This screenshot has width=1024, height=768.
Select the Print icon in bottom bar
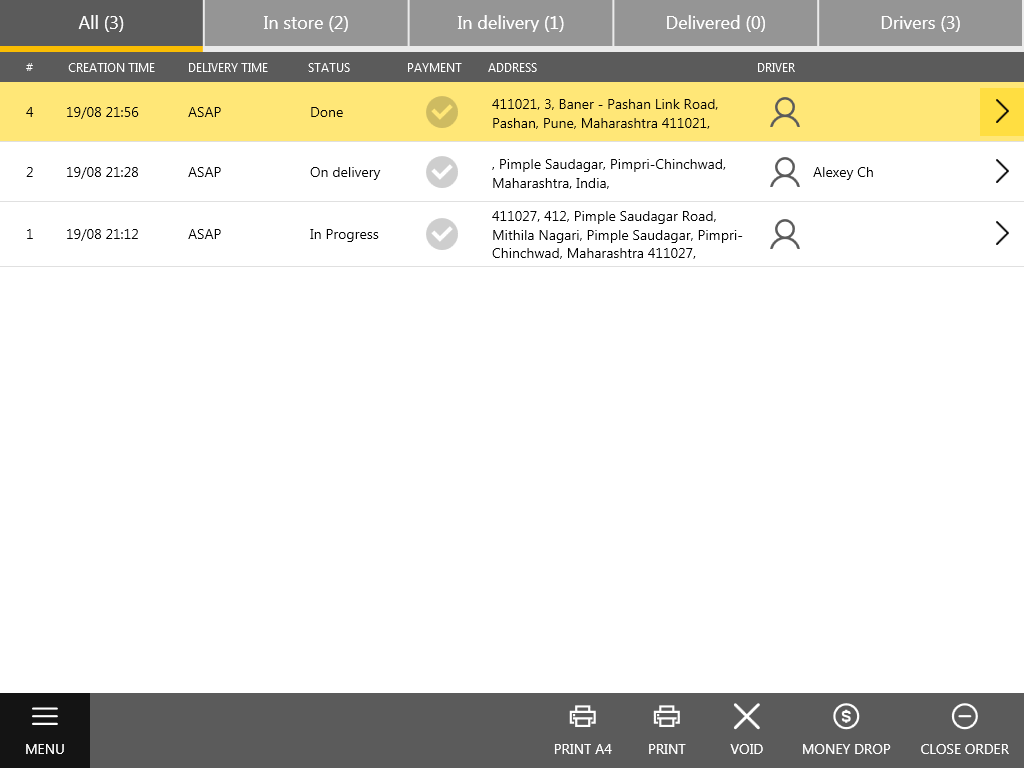click(666, 716)
